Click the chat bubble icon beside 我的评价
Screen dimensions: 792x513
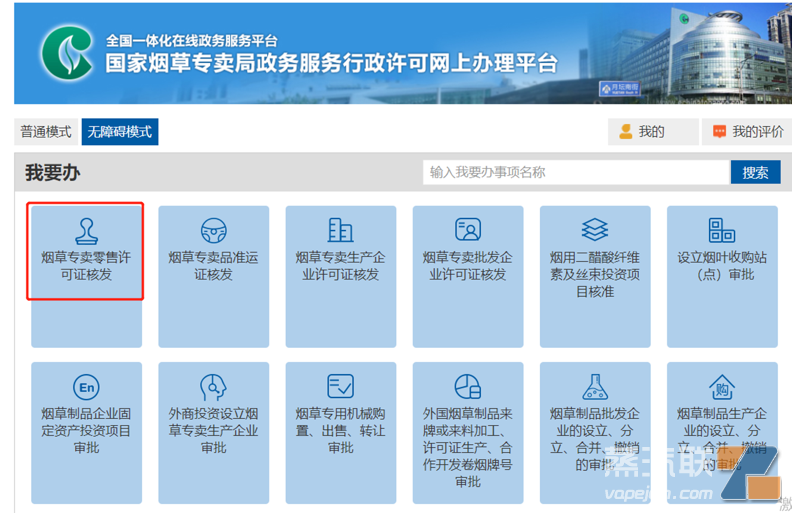719,132
